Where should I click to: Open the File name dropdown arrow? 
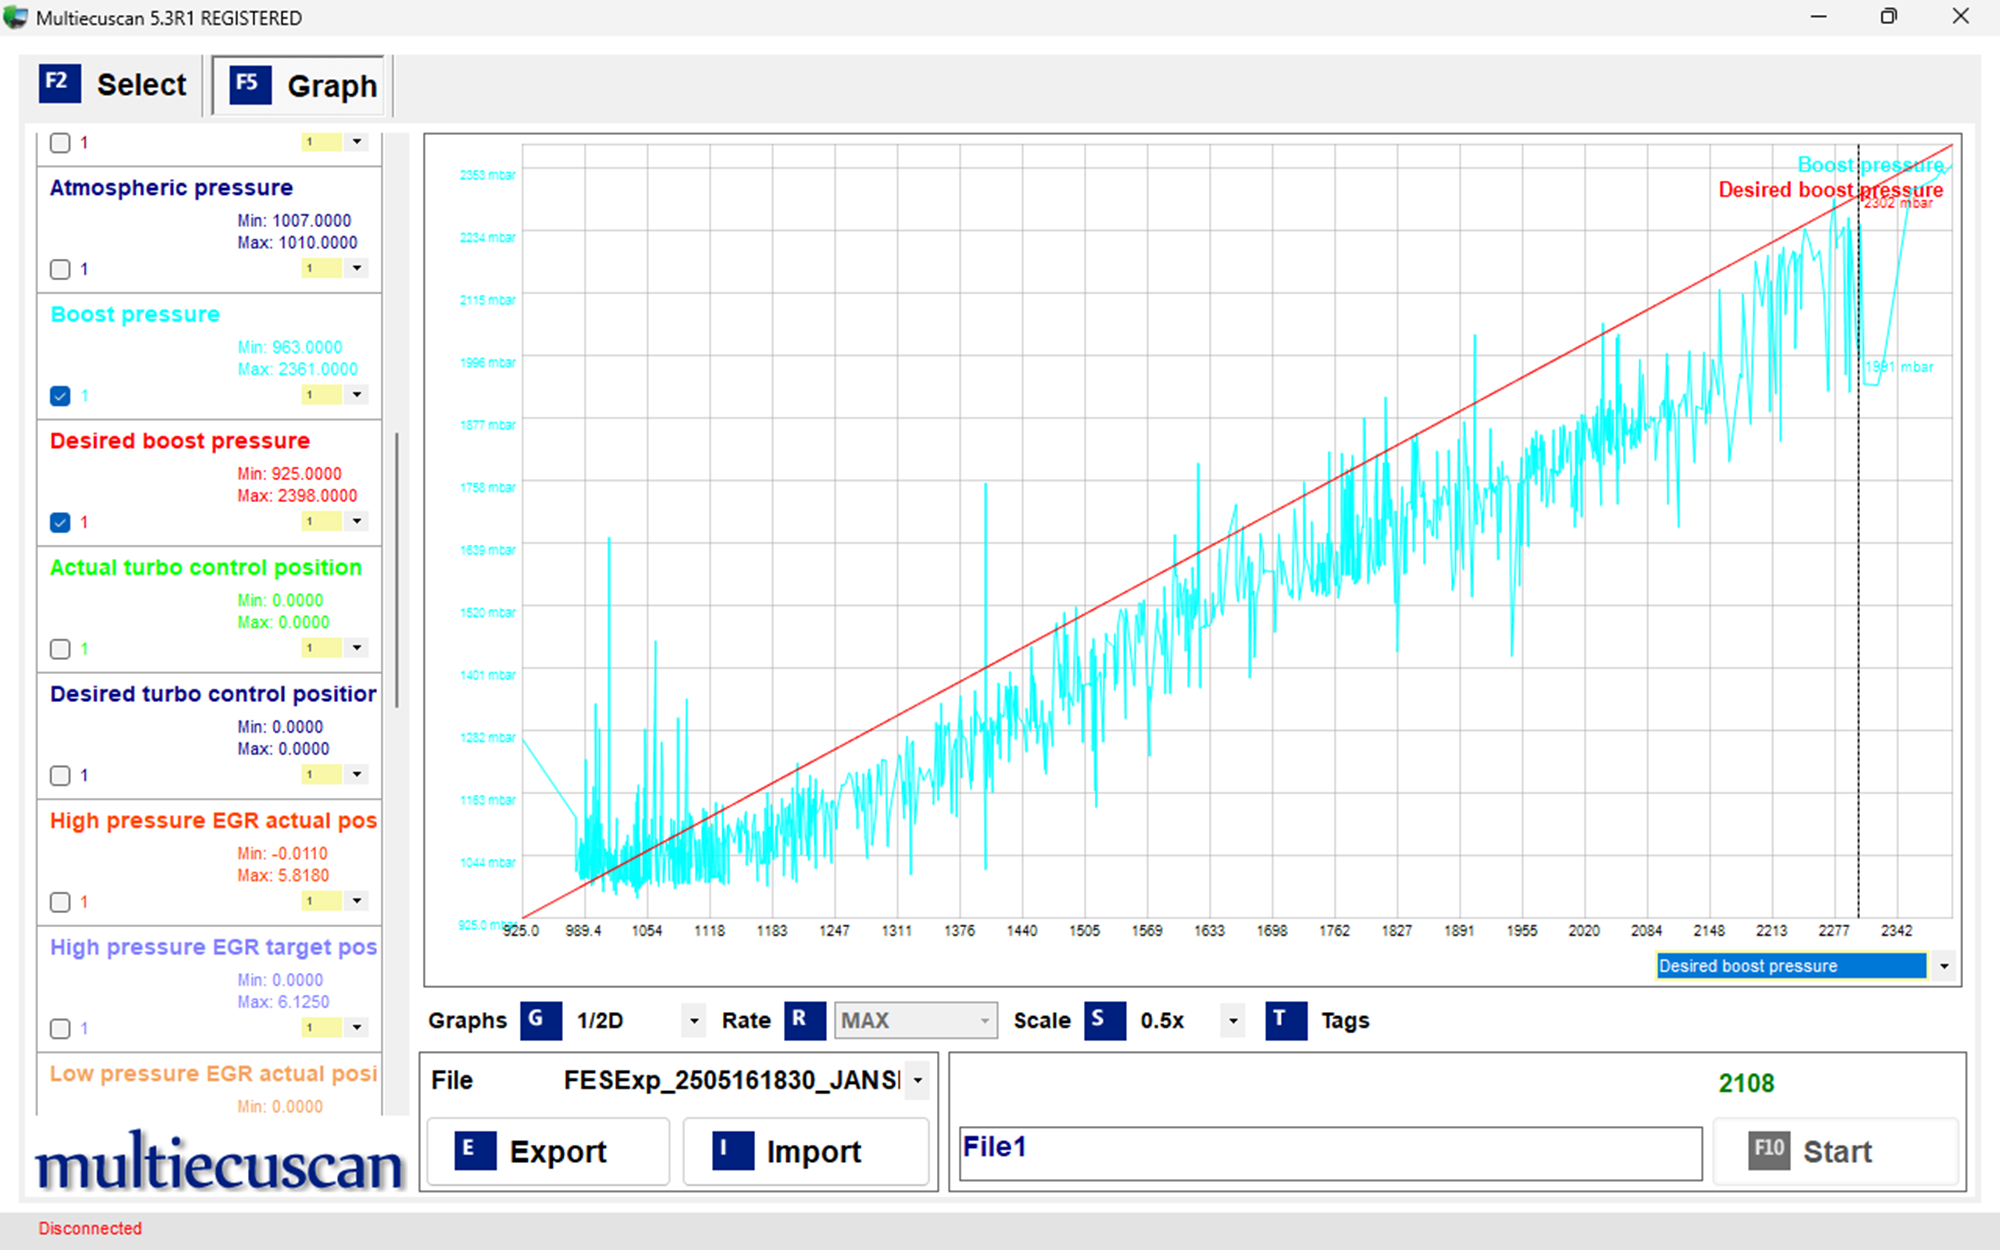click(917, 1080)
